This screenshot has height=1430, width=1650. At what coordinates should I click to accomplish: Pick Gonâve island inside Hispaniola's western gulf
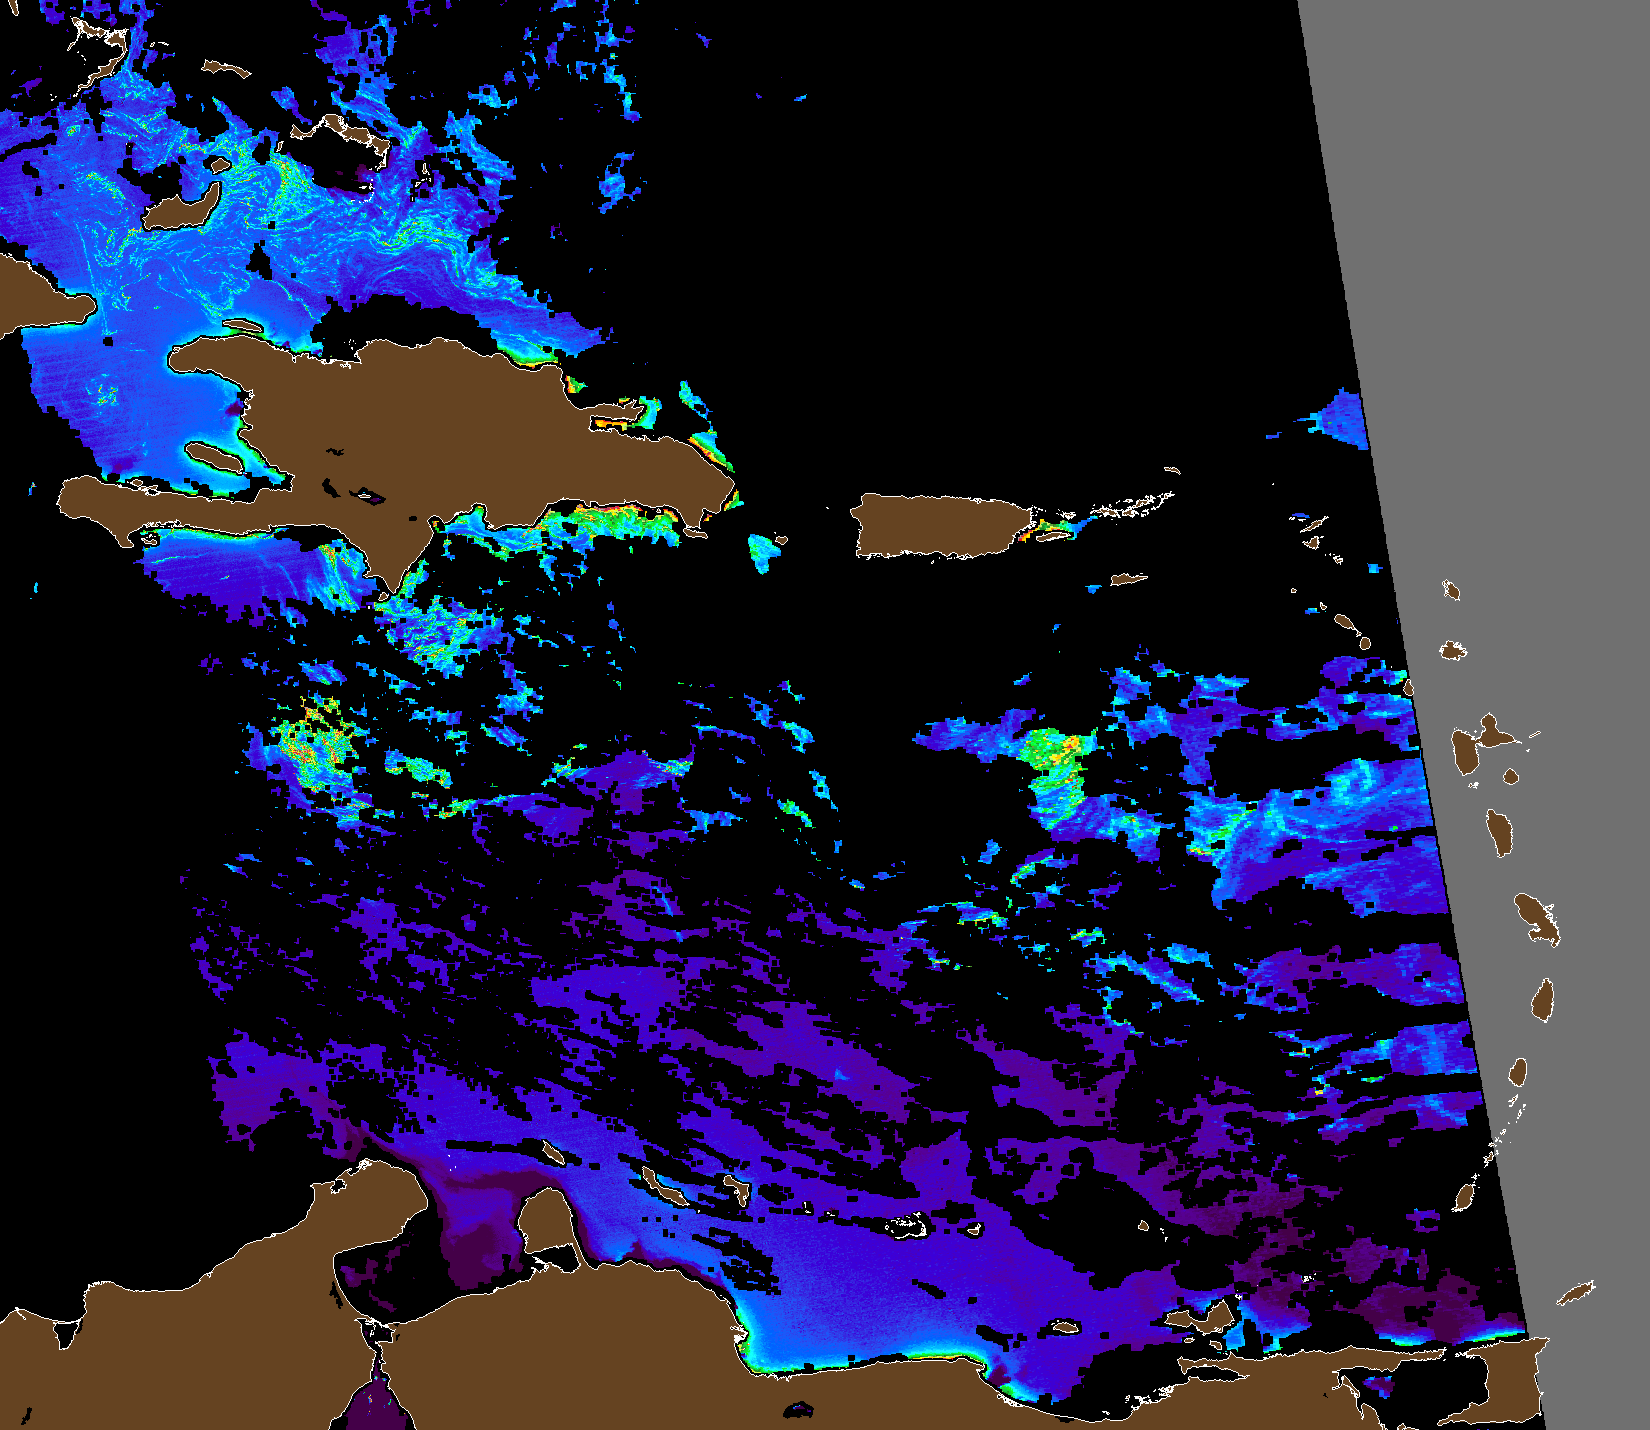click(x=215, y=457)
